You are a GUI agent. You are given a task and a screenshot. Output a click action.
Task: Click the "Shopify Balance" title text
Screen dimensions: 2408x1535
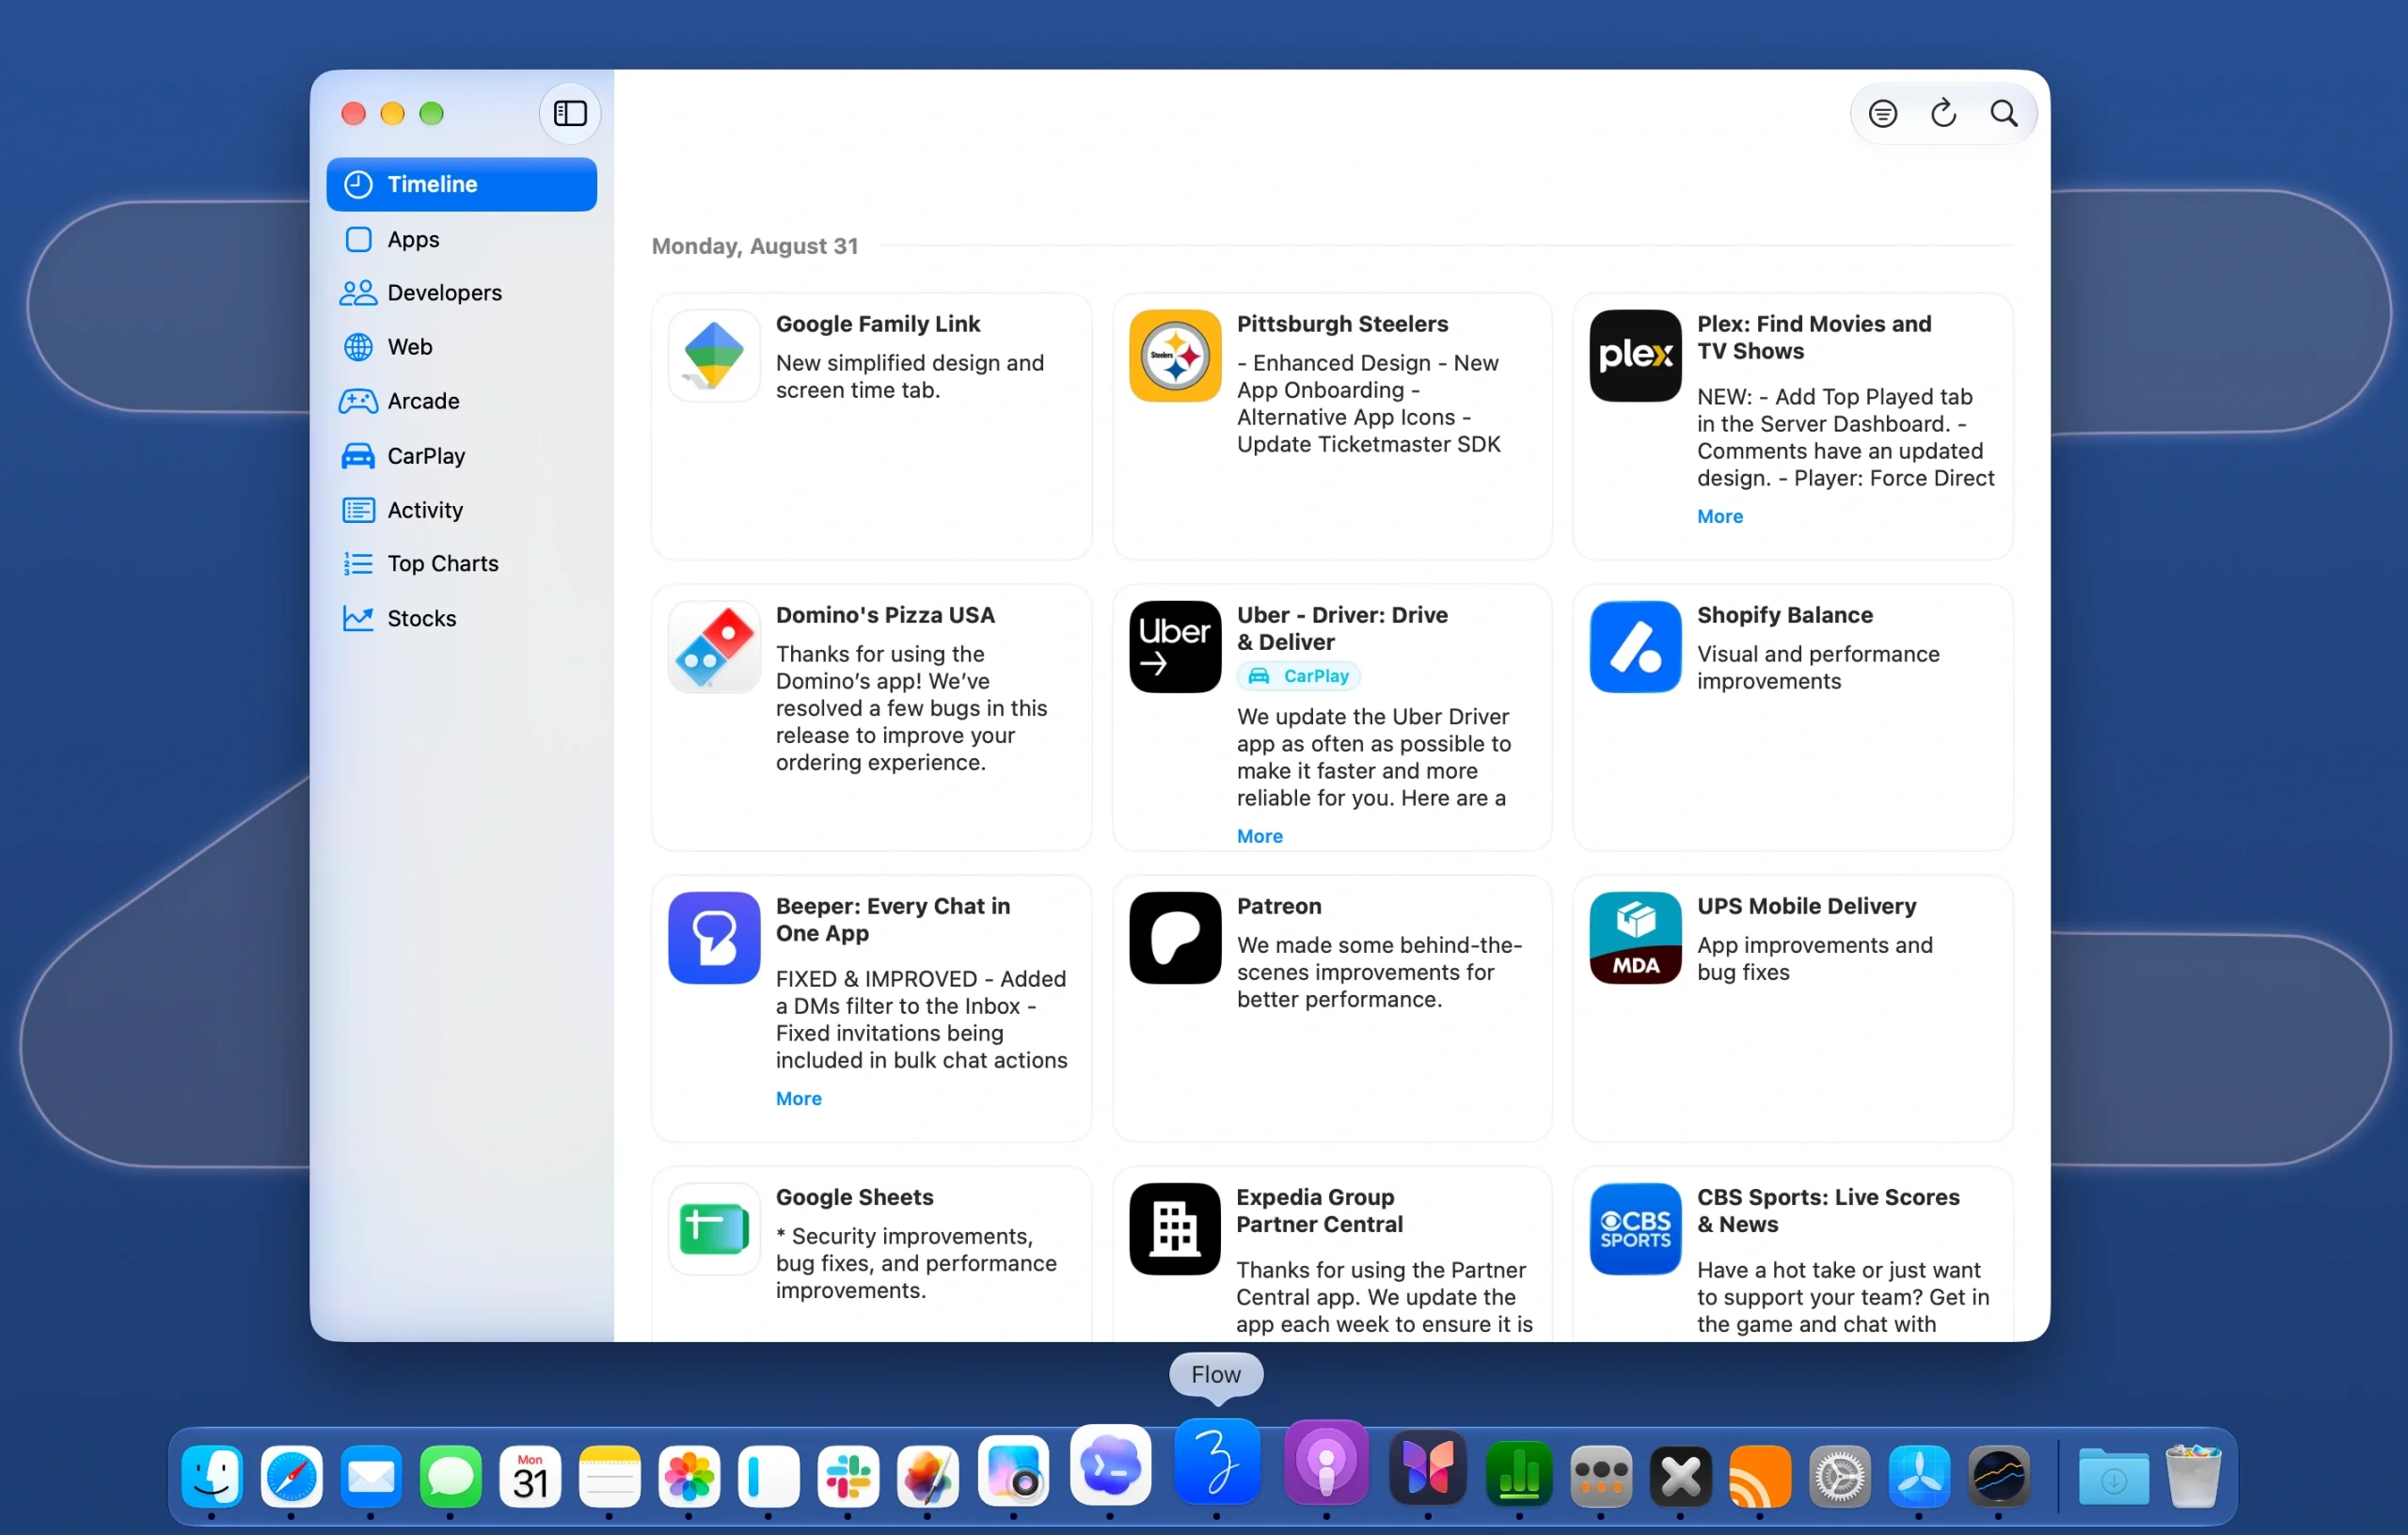1785,615
